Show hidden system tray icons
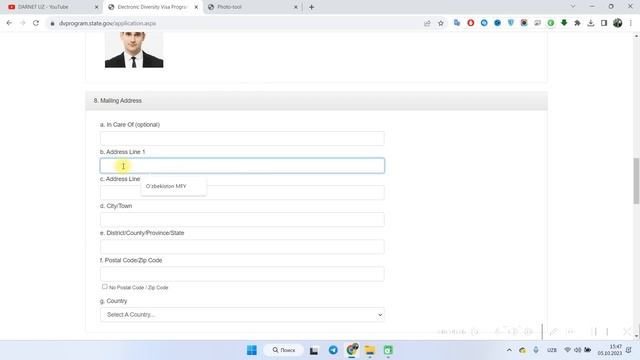 [x=509, y=350]
